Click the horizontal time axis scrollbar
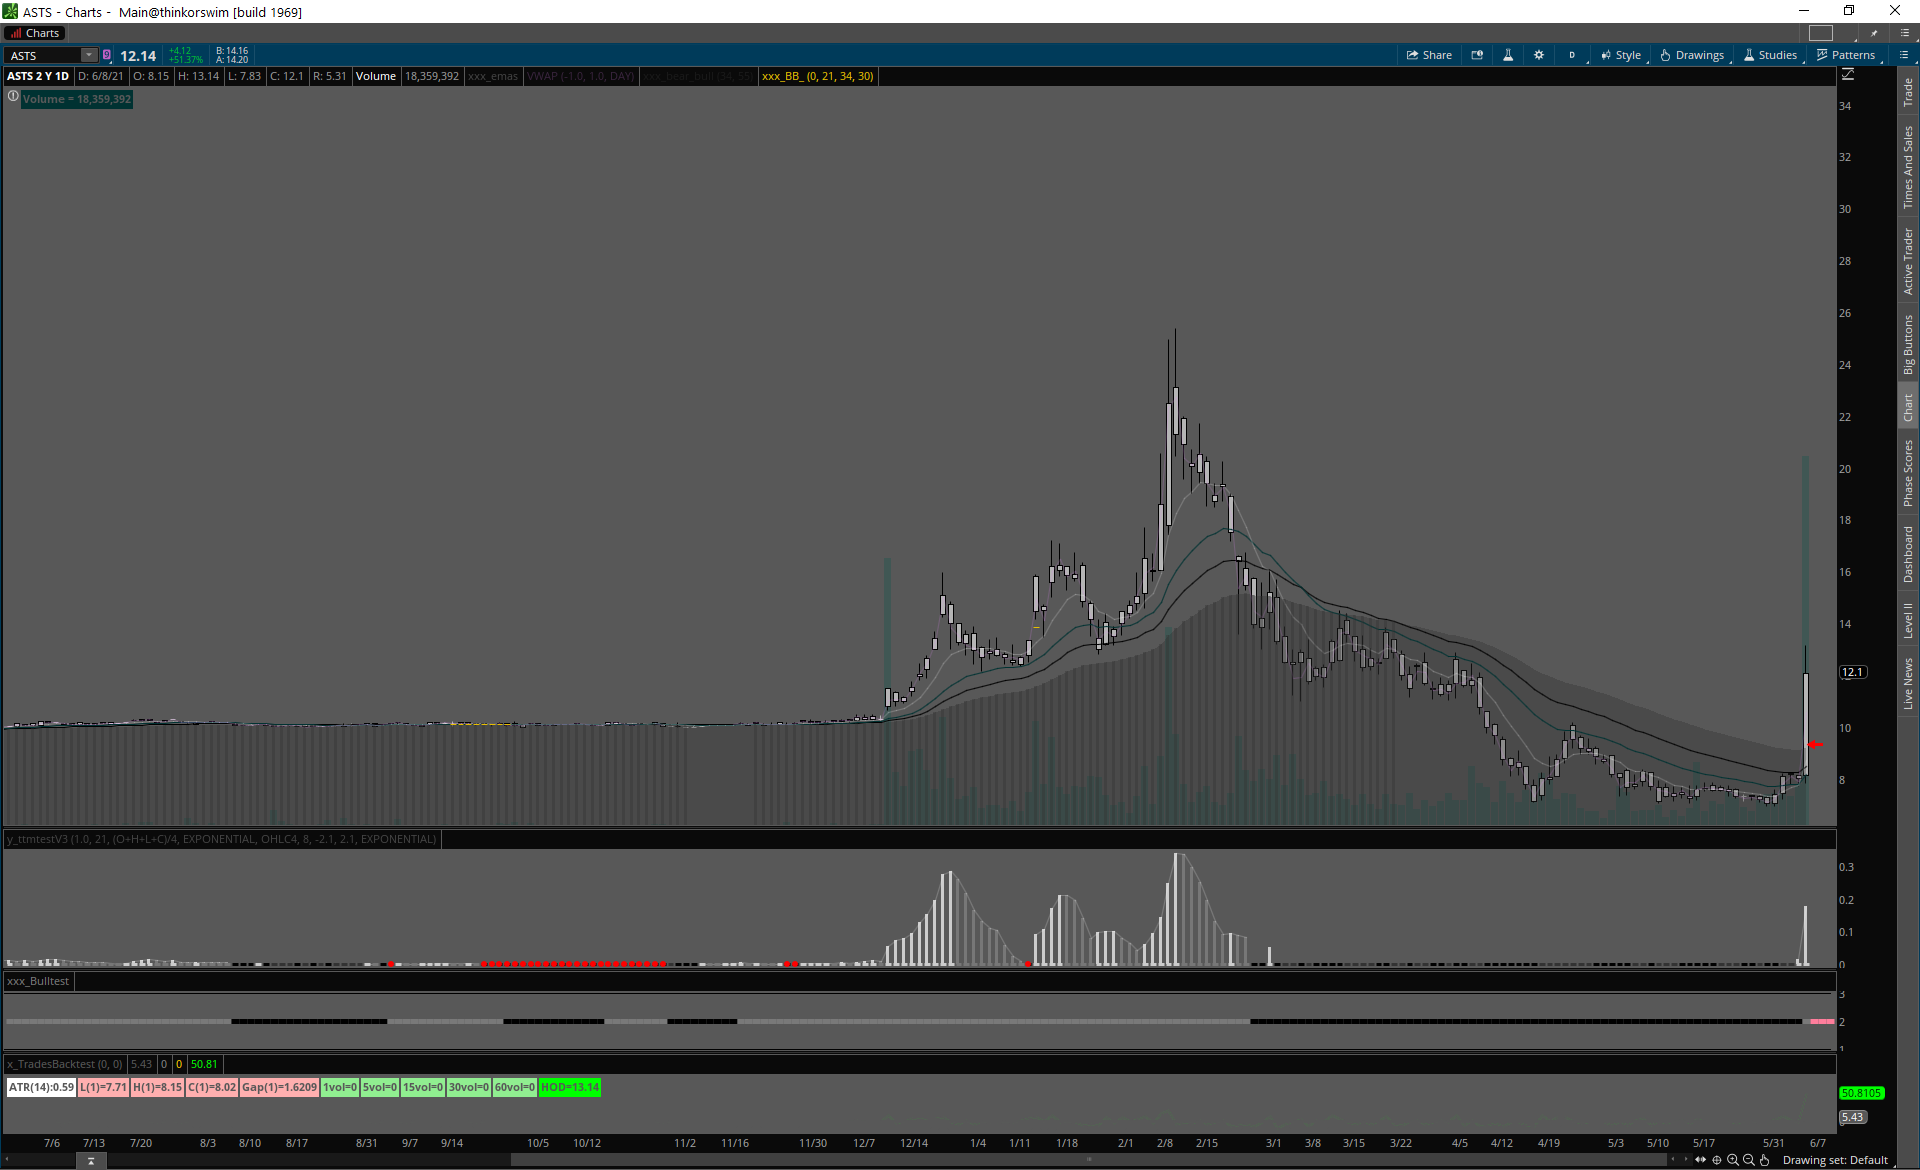Screen dimensions: 1920x1170 pyautogui.click(x=1090, y=1160)
